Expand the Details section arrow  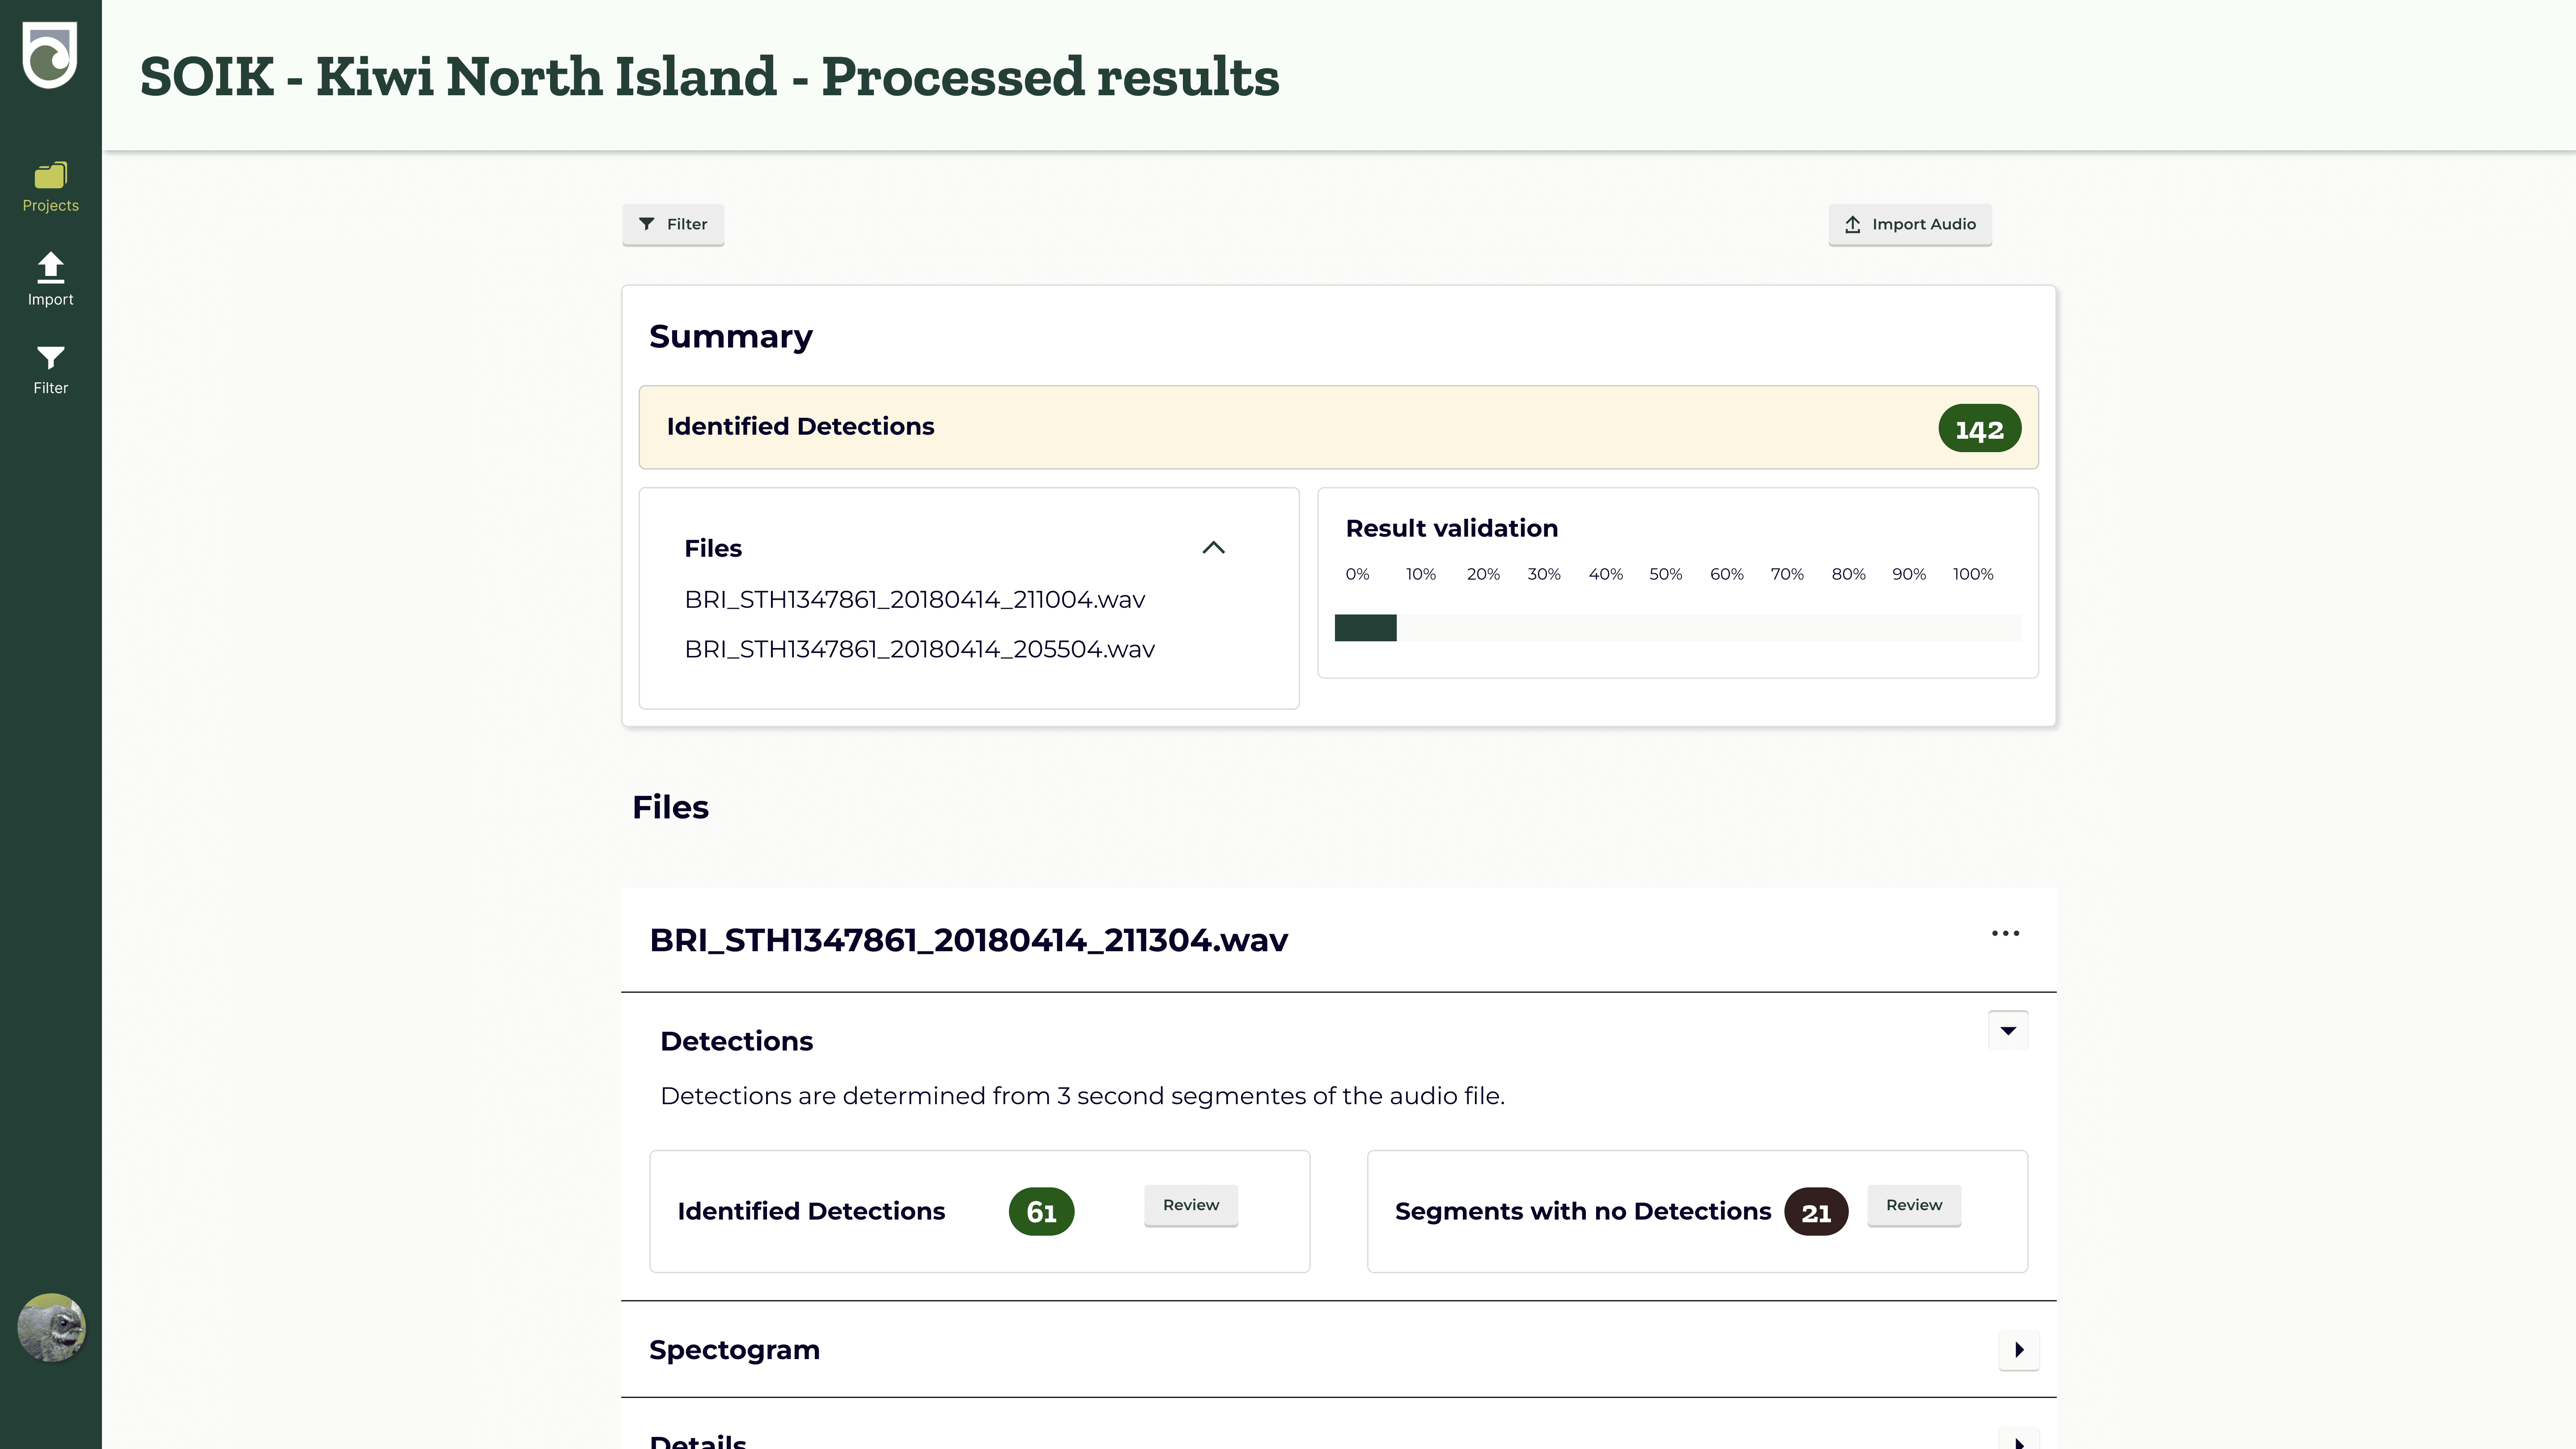[x=2019, y=1441]
